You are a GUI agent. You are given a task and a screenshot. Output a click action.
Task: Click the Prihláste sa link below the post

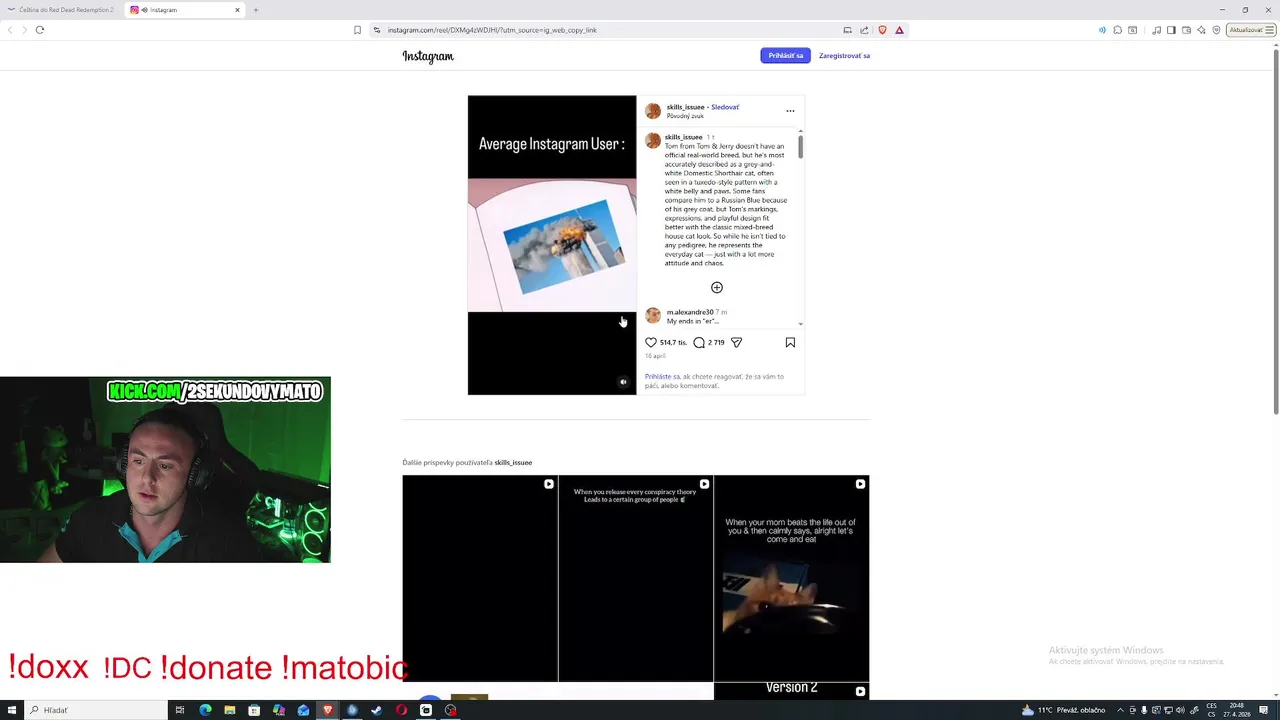click(x=662, y=377)
